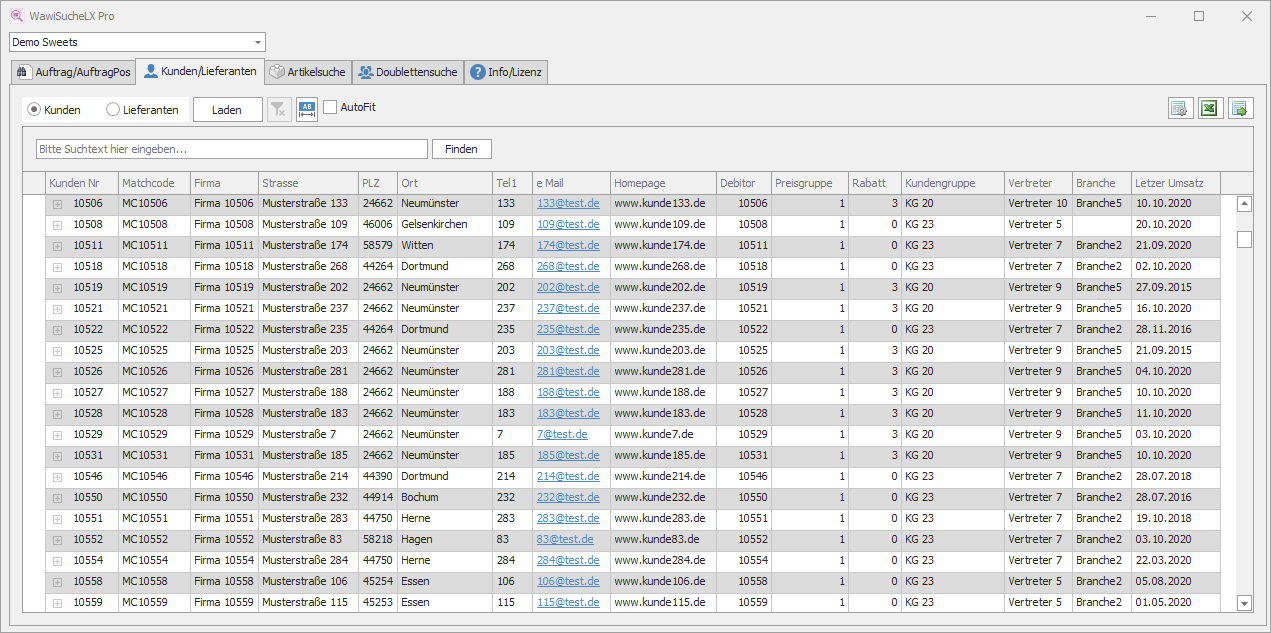Viewport: 1271px width, 633px height.
Task: Open the 133@test.de email link
Action: click(x=568, y=204)
